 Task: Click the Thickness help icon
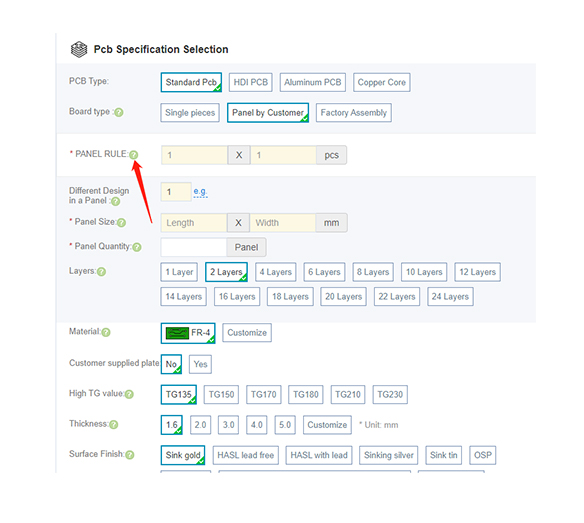pyautogui.click(x=114, y=425)
